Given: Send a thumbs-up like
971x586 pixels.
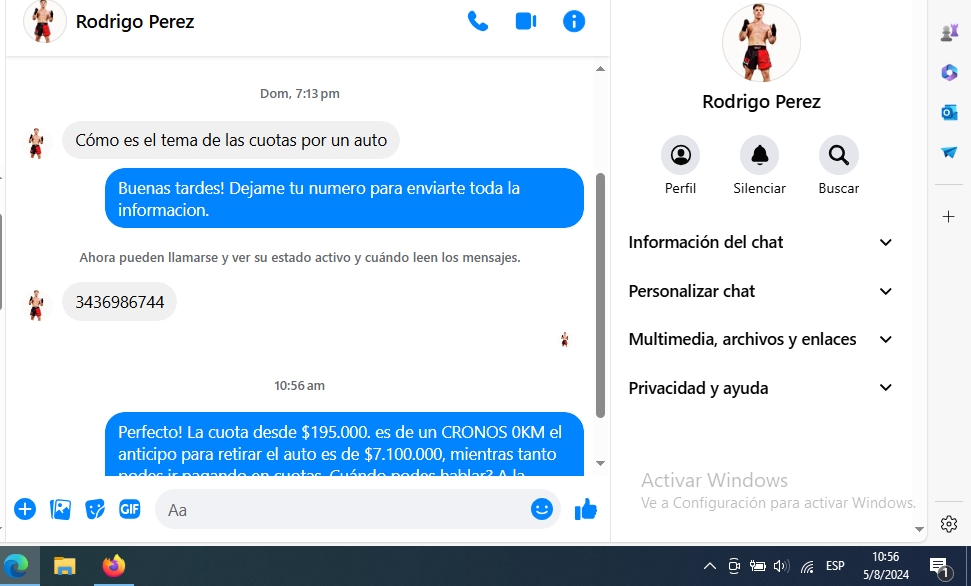Looking at the screenshot, I should 586,510.
